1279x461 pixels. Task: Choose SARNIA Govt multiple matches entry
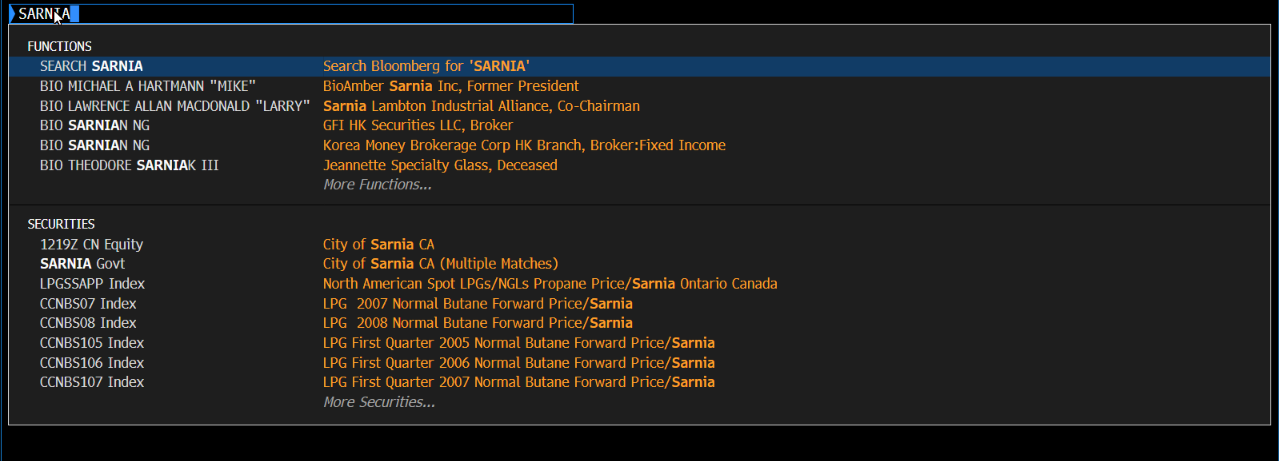click(x=639, y=264)
